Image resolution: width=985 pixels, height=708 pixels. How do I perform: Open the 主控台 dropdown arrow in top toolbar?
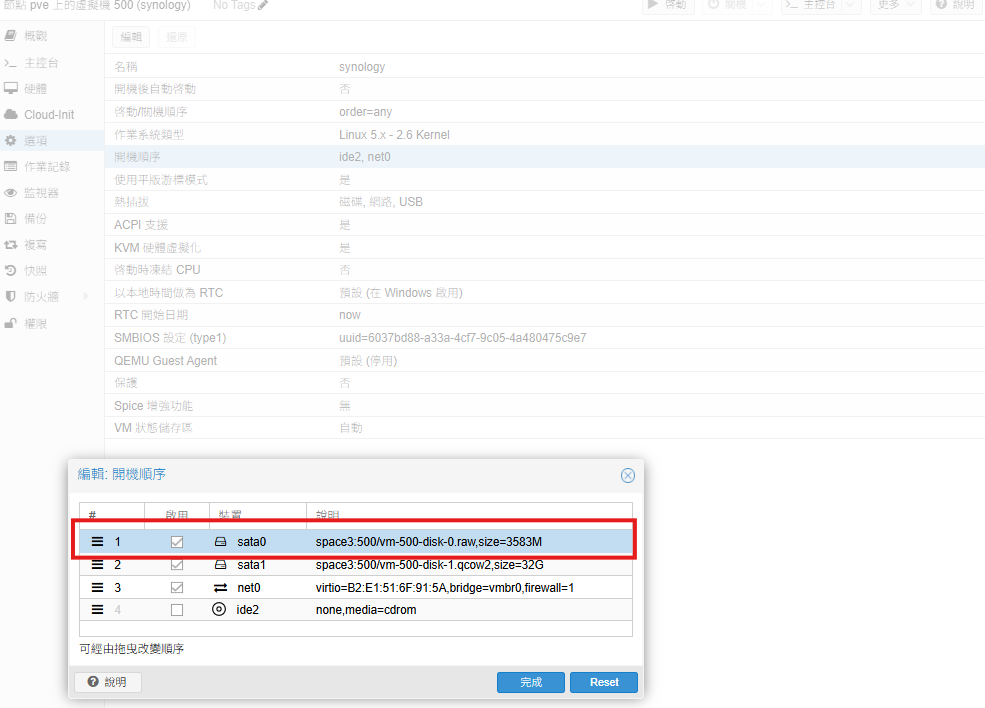click(850, 5)
